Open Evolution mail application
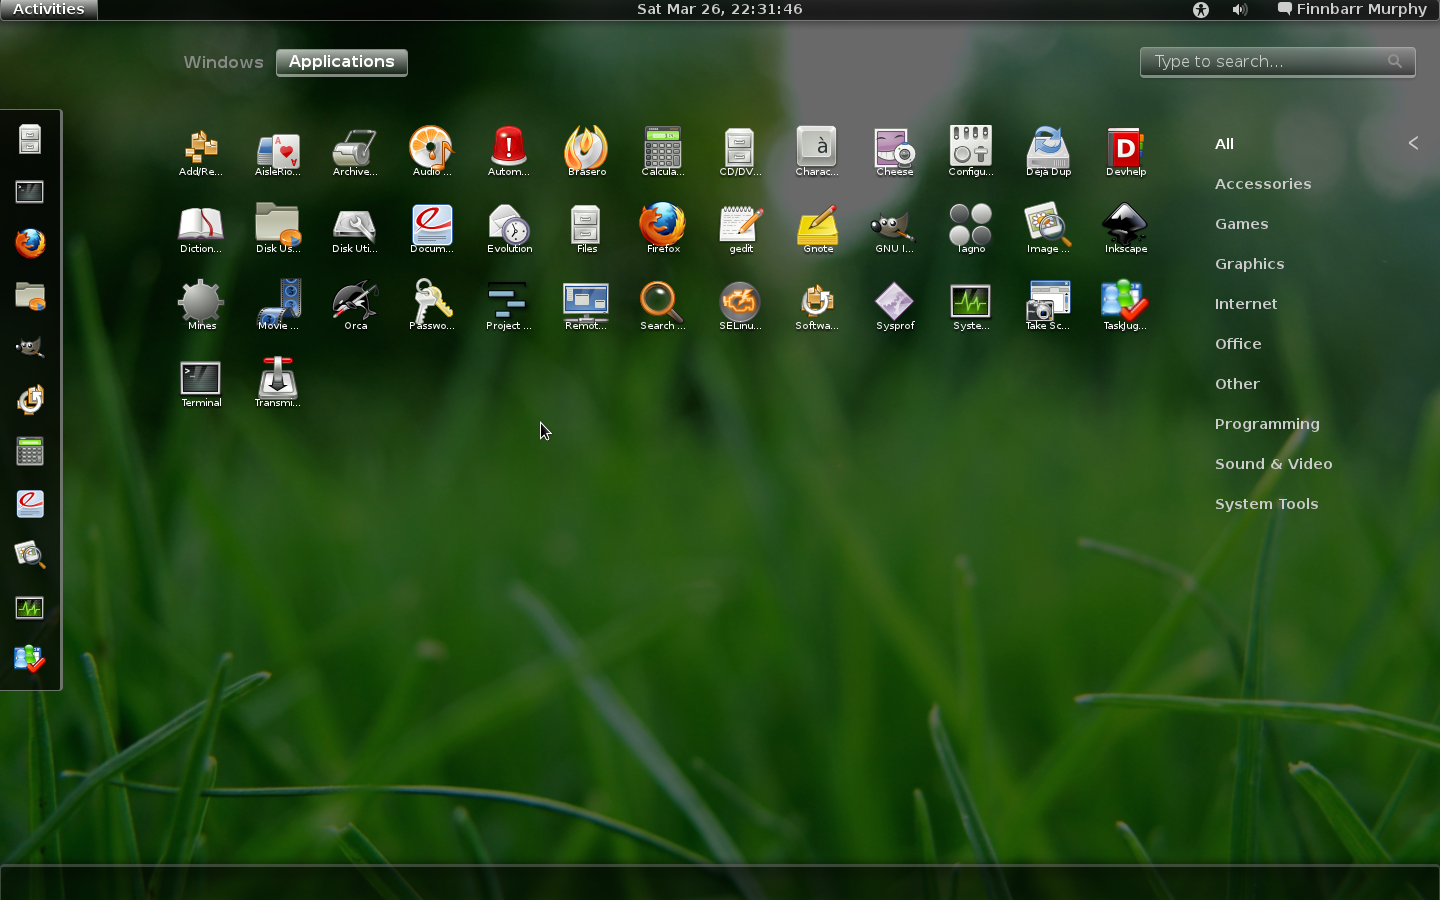The image size is (1440, 900). point(509,227)
